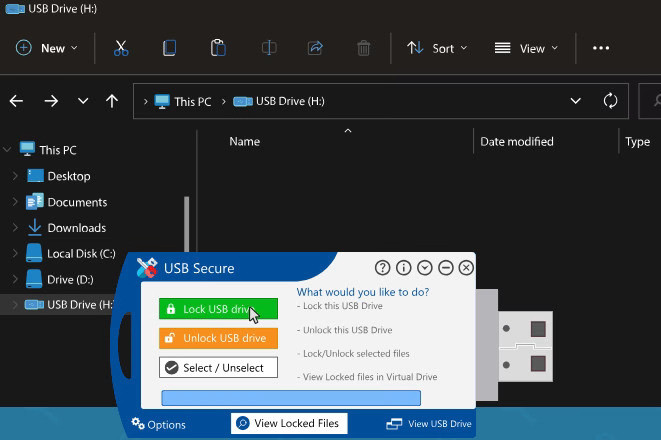
Task: Click the Copy icon in toolbar
Action: pyautogui.click(x=169, y=48)
